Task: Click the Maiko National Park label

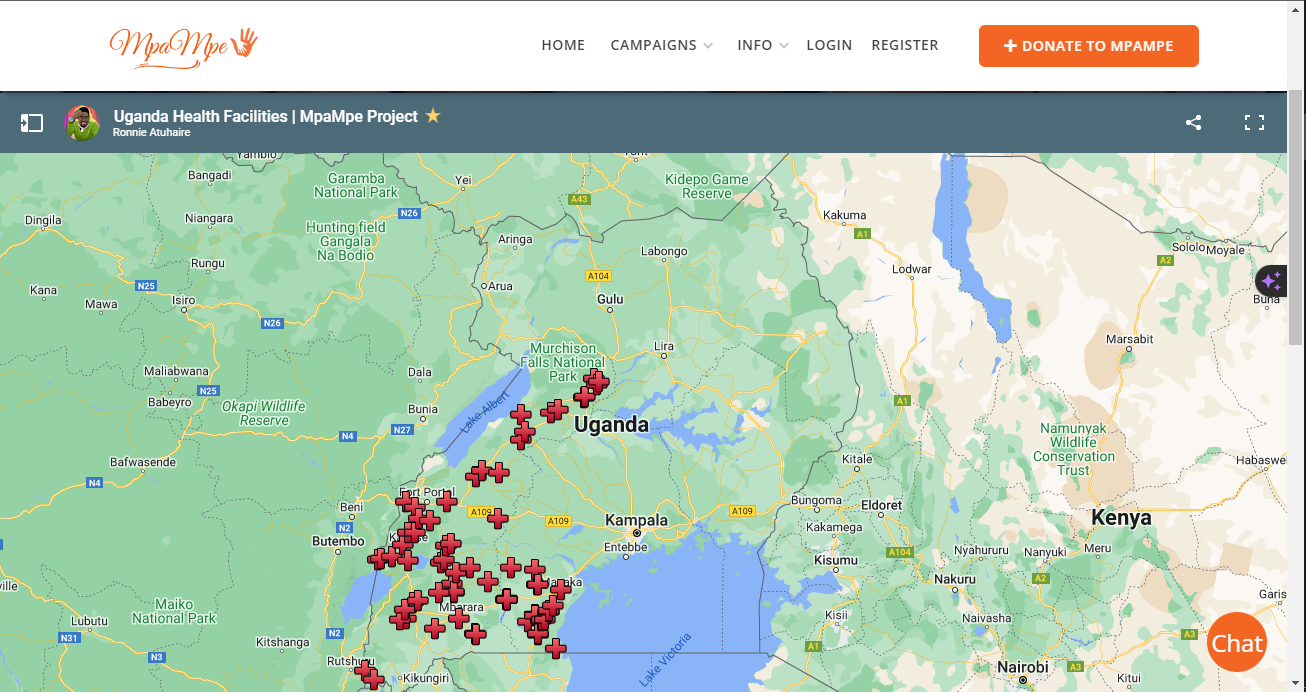Action: (174, 611)
